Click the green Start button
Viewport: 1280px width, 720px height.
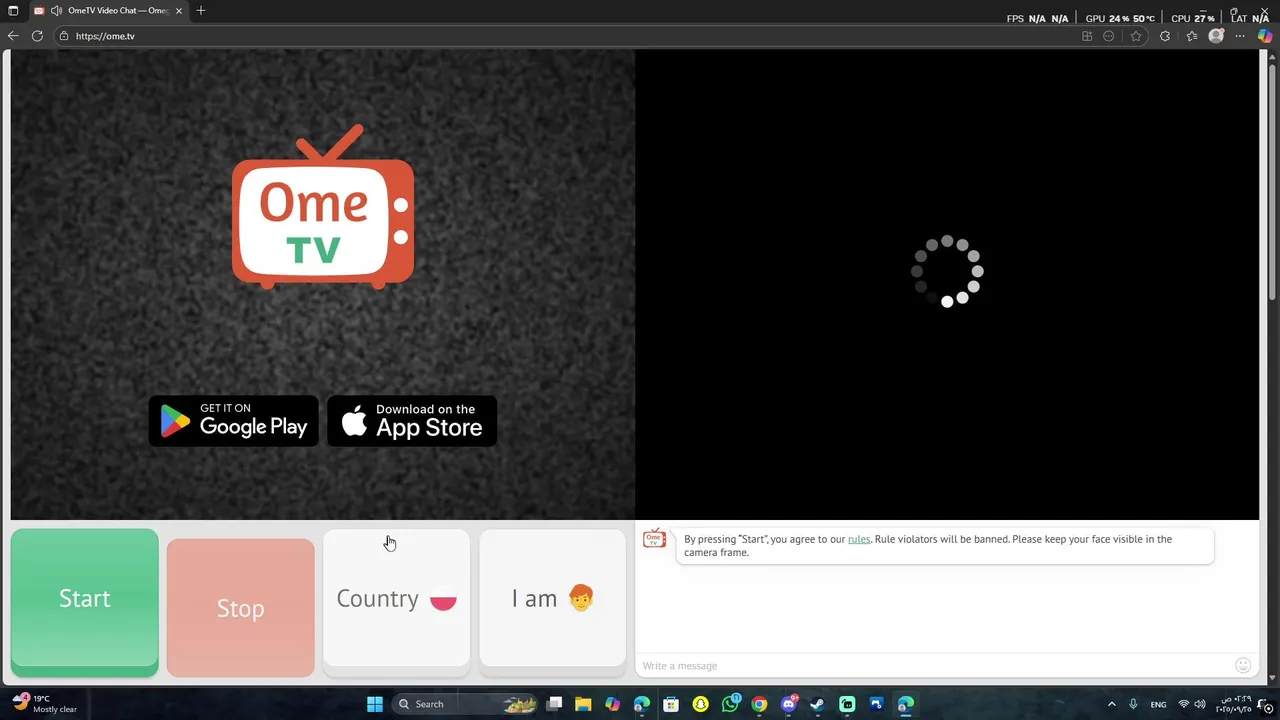point(85,602)
